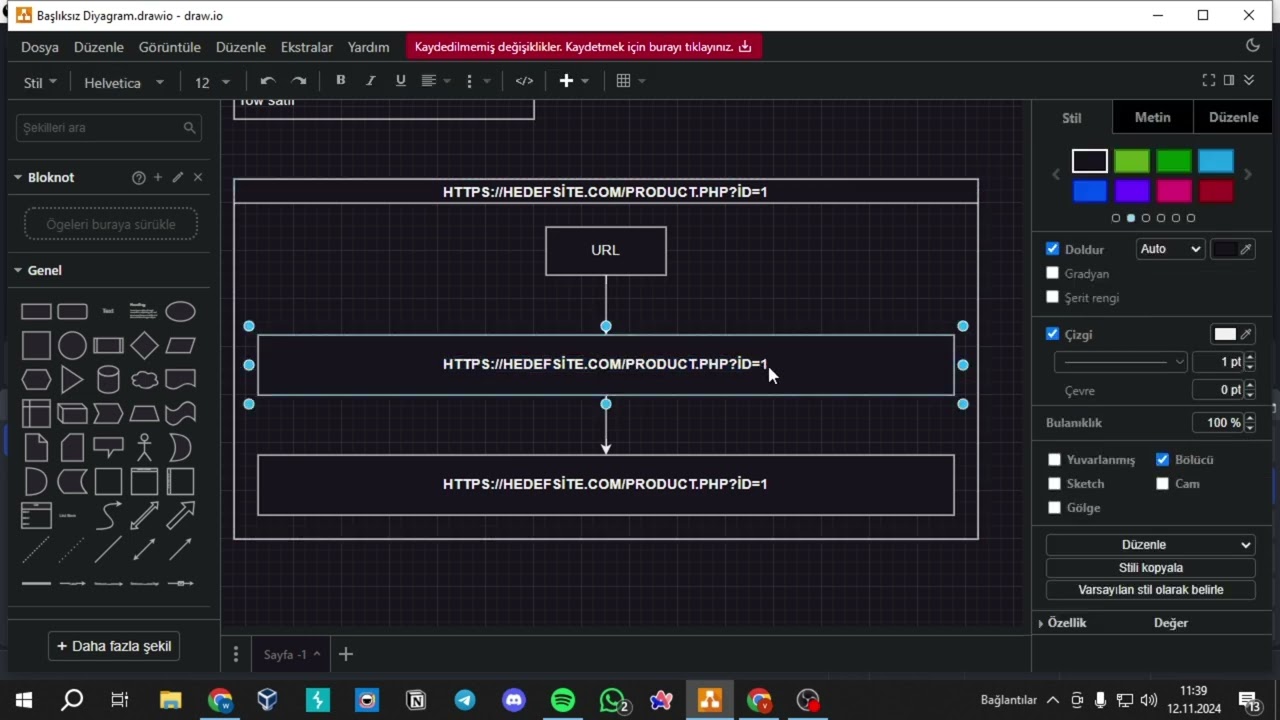1280x720 pixels.
Task: Enable the Yuvarlanmış rounded checkbox
Action: point(1054,460)
